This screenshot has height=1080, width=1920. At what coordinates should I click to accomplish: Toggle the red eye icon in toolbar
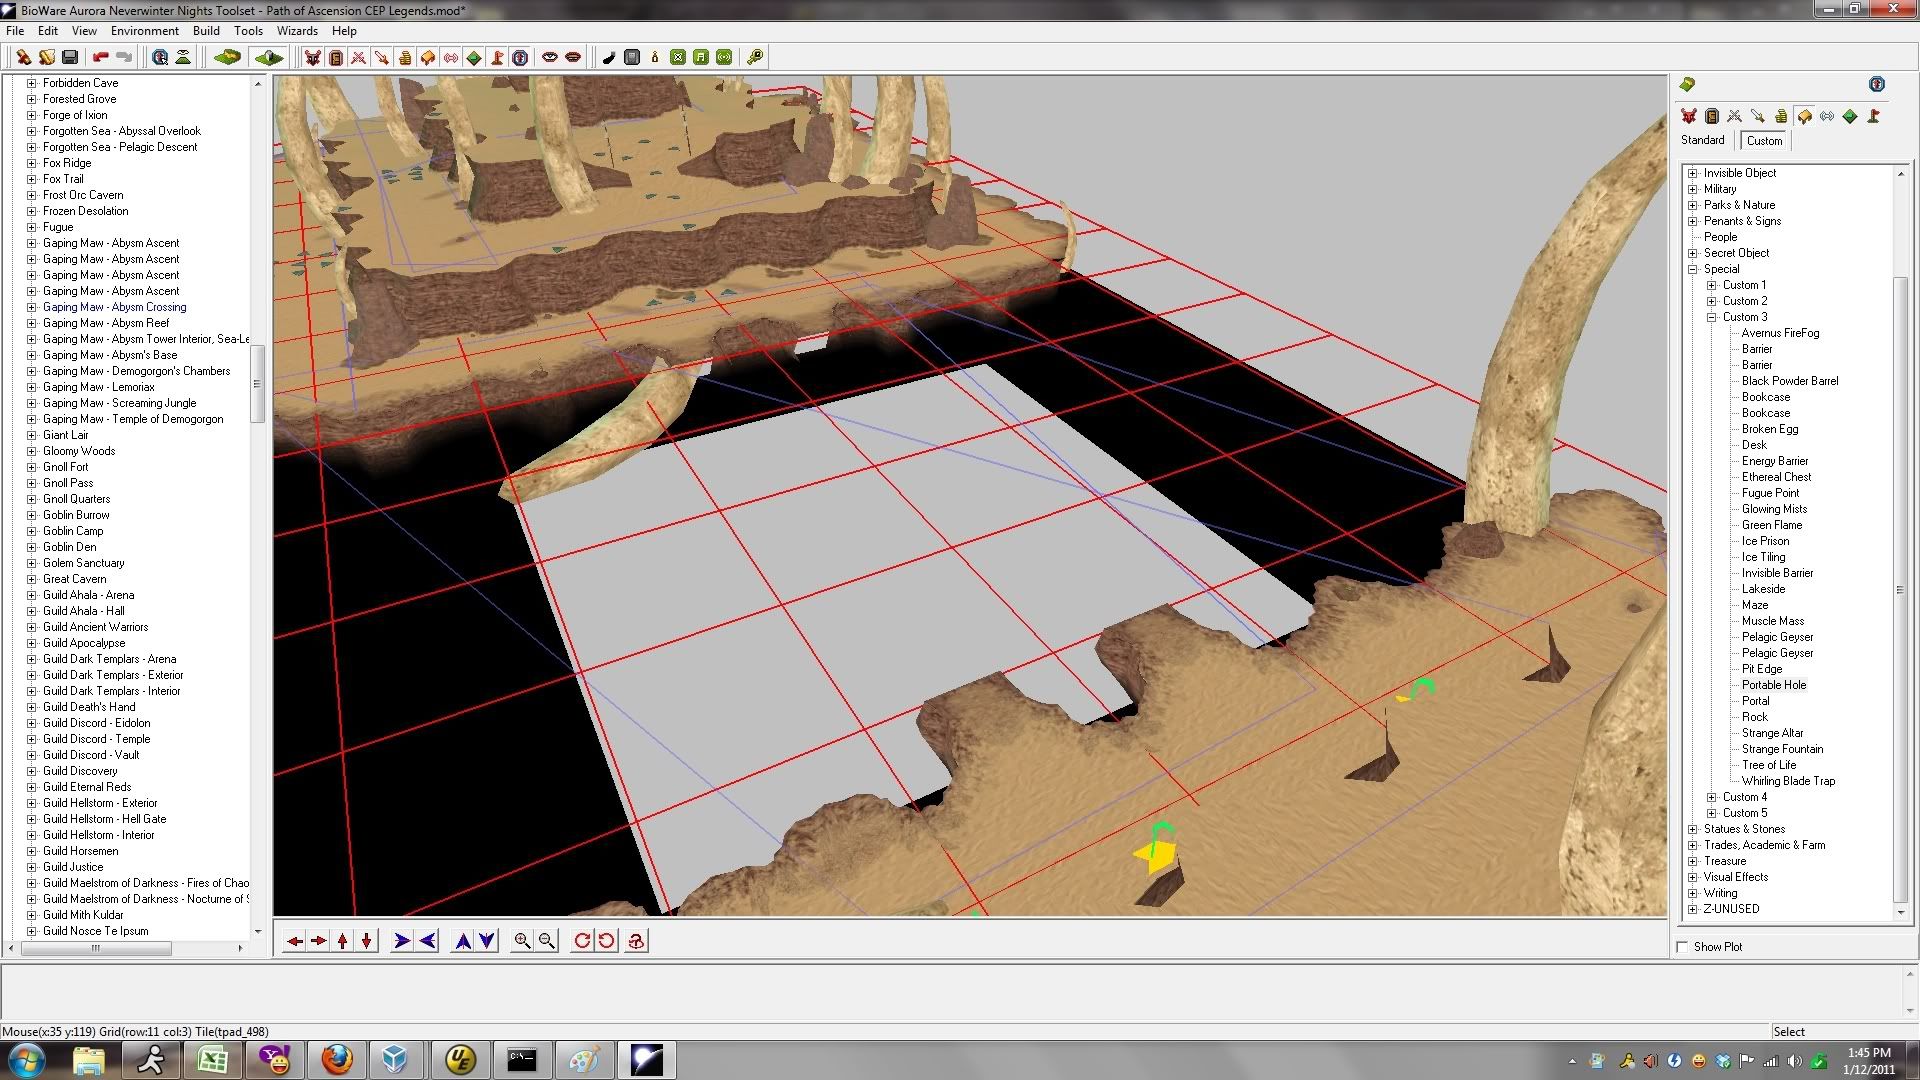click(x=549, y=57)
